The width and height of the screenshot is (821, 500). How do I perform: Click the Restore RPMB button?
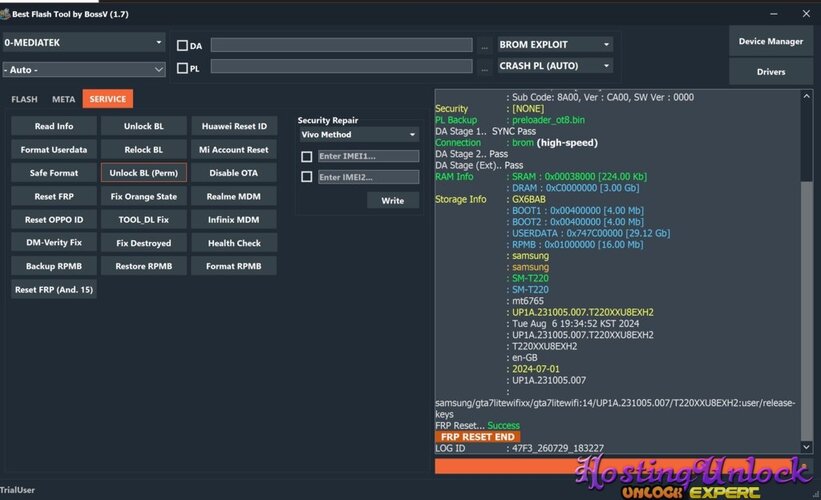click(143, 266)
